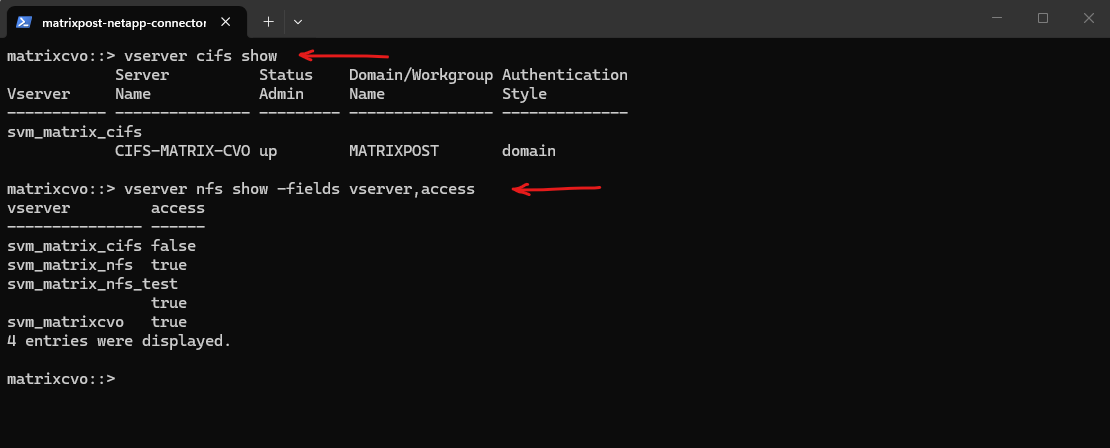Click the svm_matrix_nfs_test vserver entry
1110x448 pixels.
92,284
